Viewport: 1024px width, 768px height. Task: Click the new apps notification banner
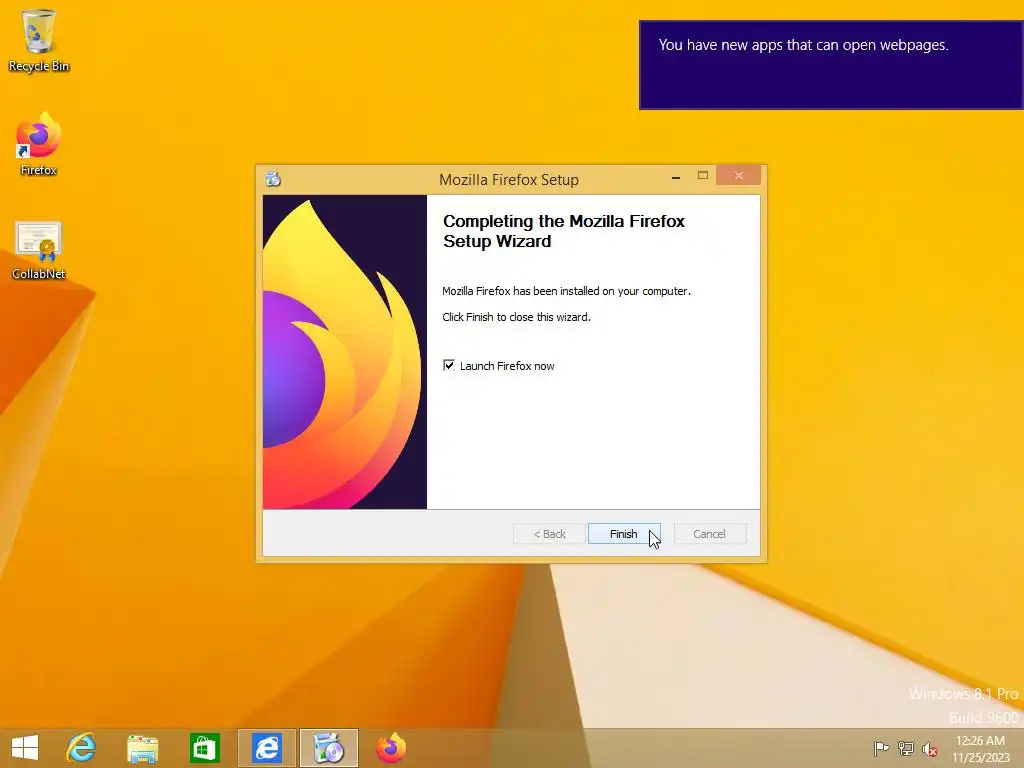[x=831, y=65]
